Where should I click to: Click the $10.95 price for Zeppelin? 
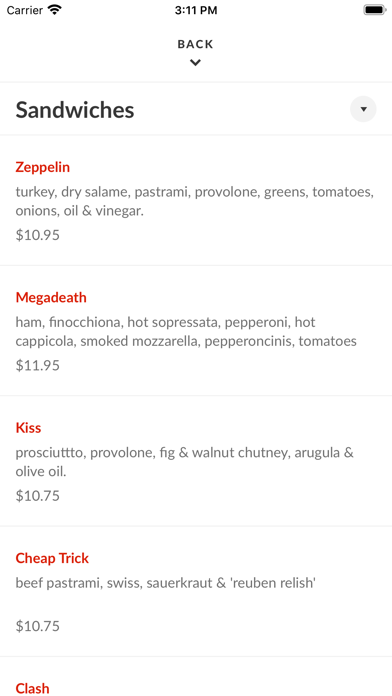point(38,235)
